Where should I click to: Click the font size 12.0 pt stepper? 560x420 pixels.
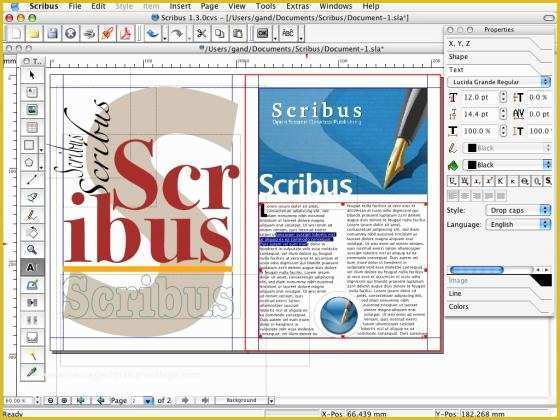click(503, 97)
